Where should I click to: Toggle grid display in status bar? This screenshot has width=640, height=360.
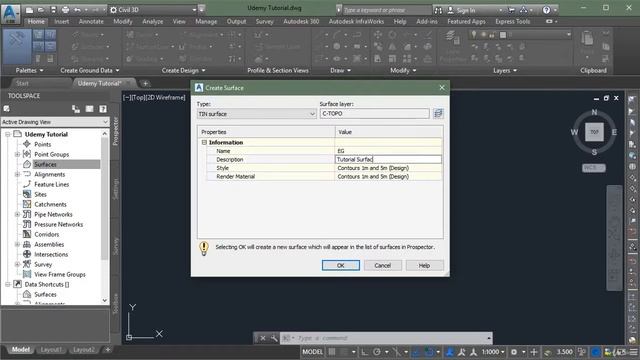[332, 351]
